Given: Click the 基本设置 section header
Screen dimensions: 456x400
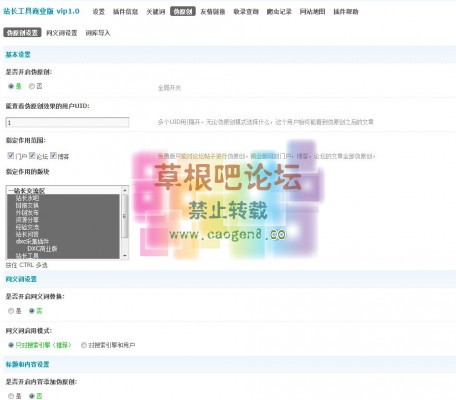Looking at the screenshot, I should point(18,54).
